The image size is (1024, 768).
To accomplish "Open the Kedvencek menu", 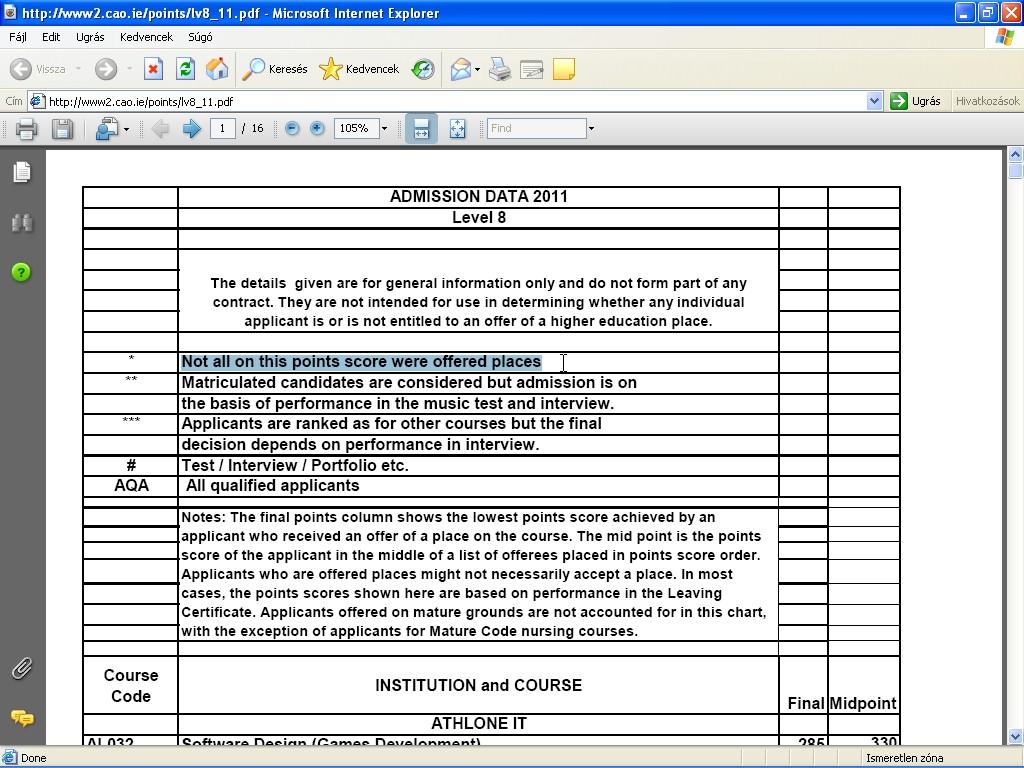I will [x=146, y=37].
